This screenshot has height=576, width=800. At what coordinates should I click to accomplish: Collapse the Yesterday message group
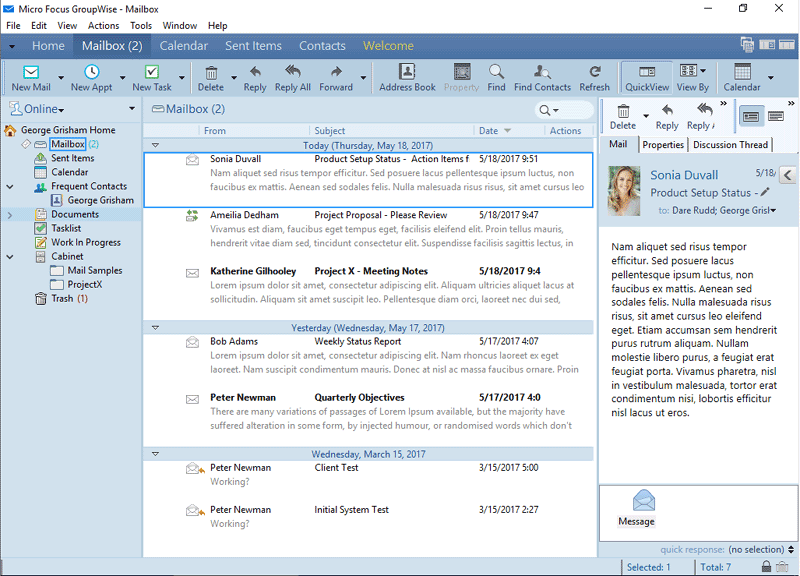(x=155, y=328)
